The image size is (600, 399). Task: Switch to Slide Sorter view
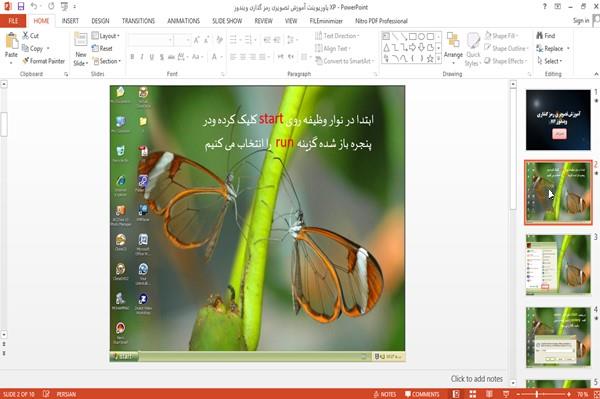(473, 394)
